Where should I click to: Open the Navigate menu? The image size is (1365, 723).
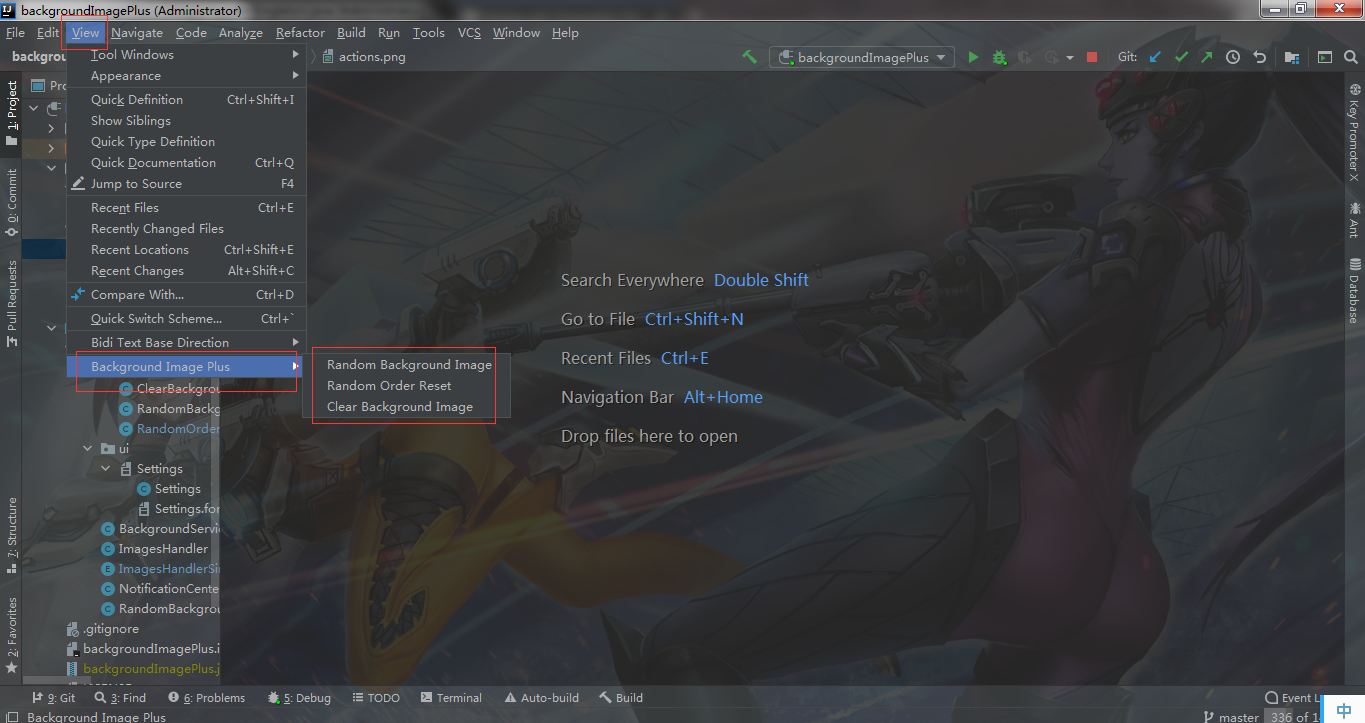click(x=137, y=33)
